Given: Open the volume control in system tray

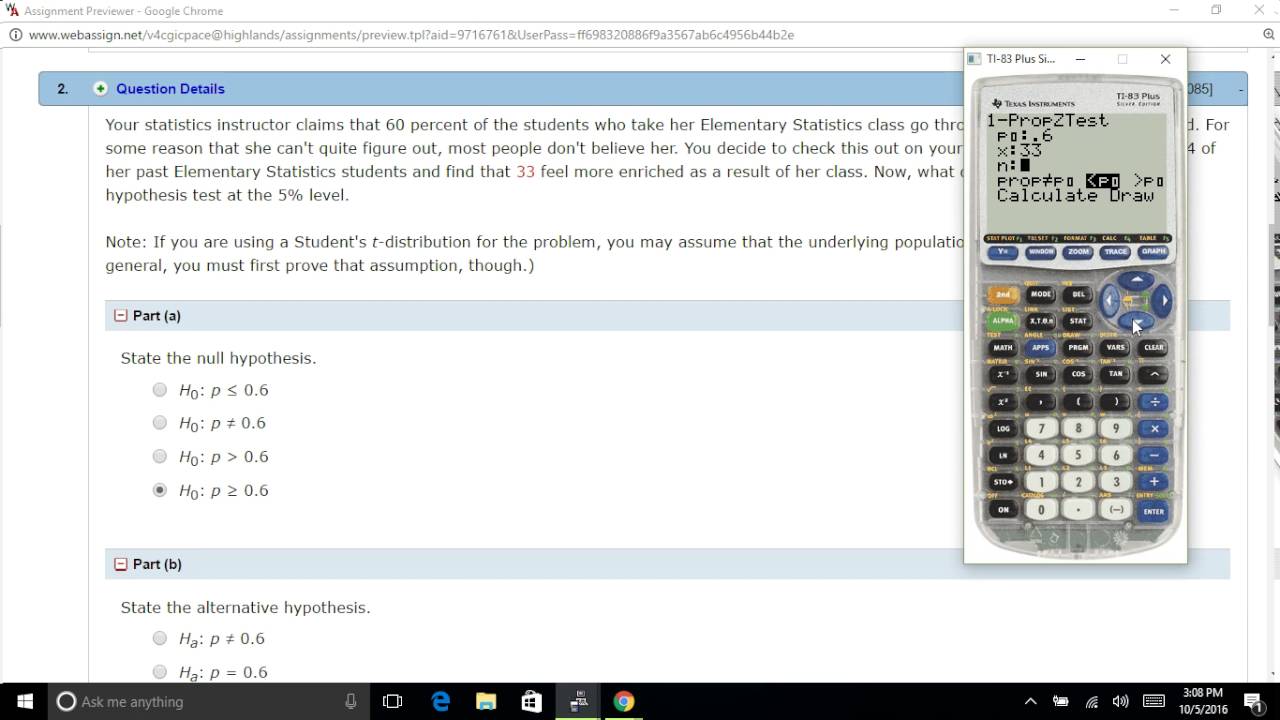Looking at the screenshot, I should pyautogui.click(x=1120, y=701).
